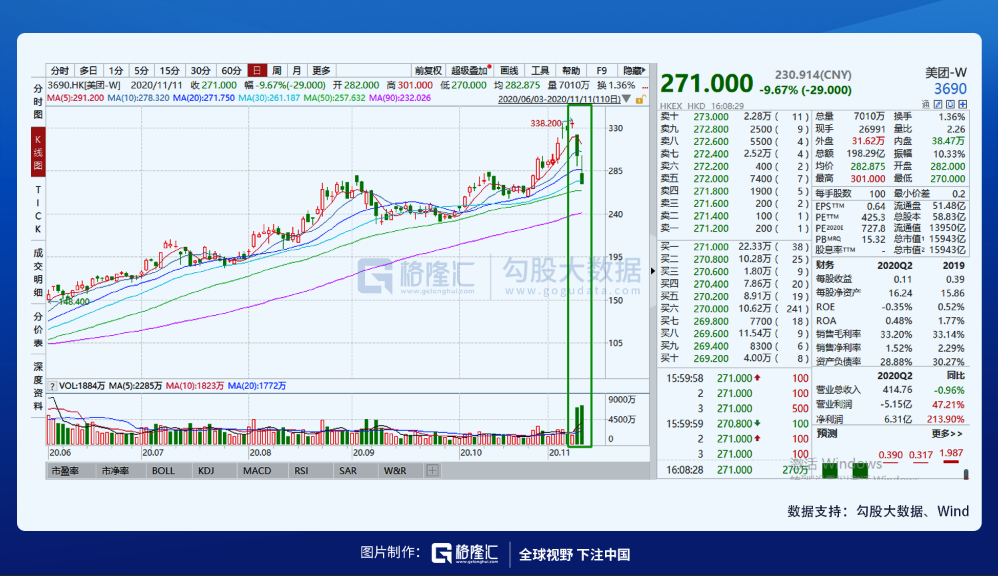Open the 分价表 sidebar view
998x576 pixels.
coord(38,330)
